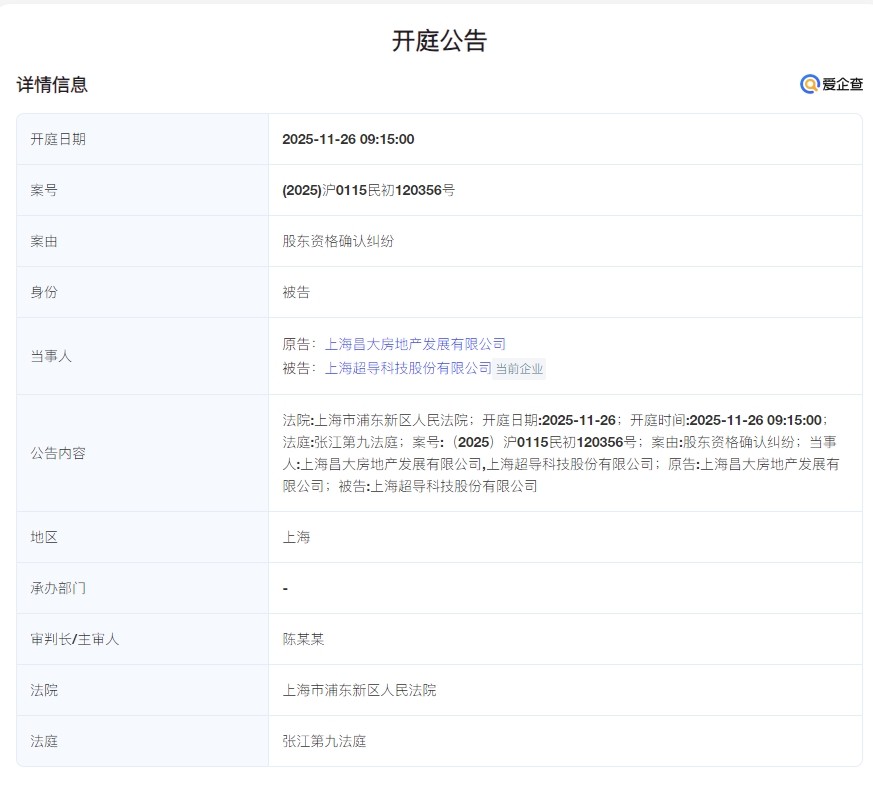873x795 pixels.
Task: Click the courtroom value 张江第九法庭
Action: click(324, 741)
